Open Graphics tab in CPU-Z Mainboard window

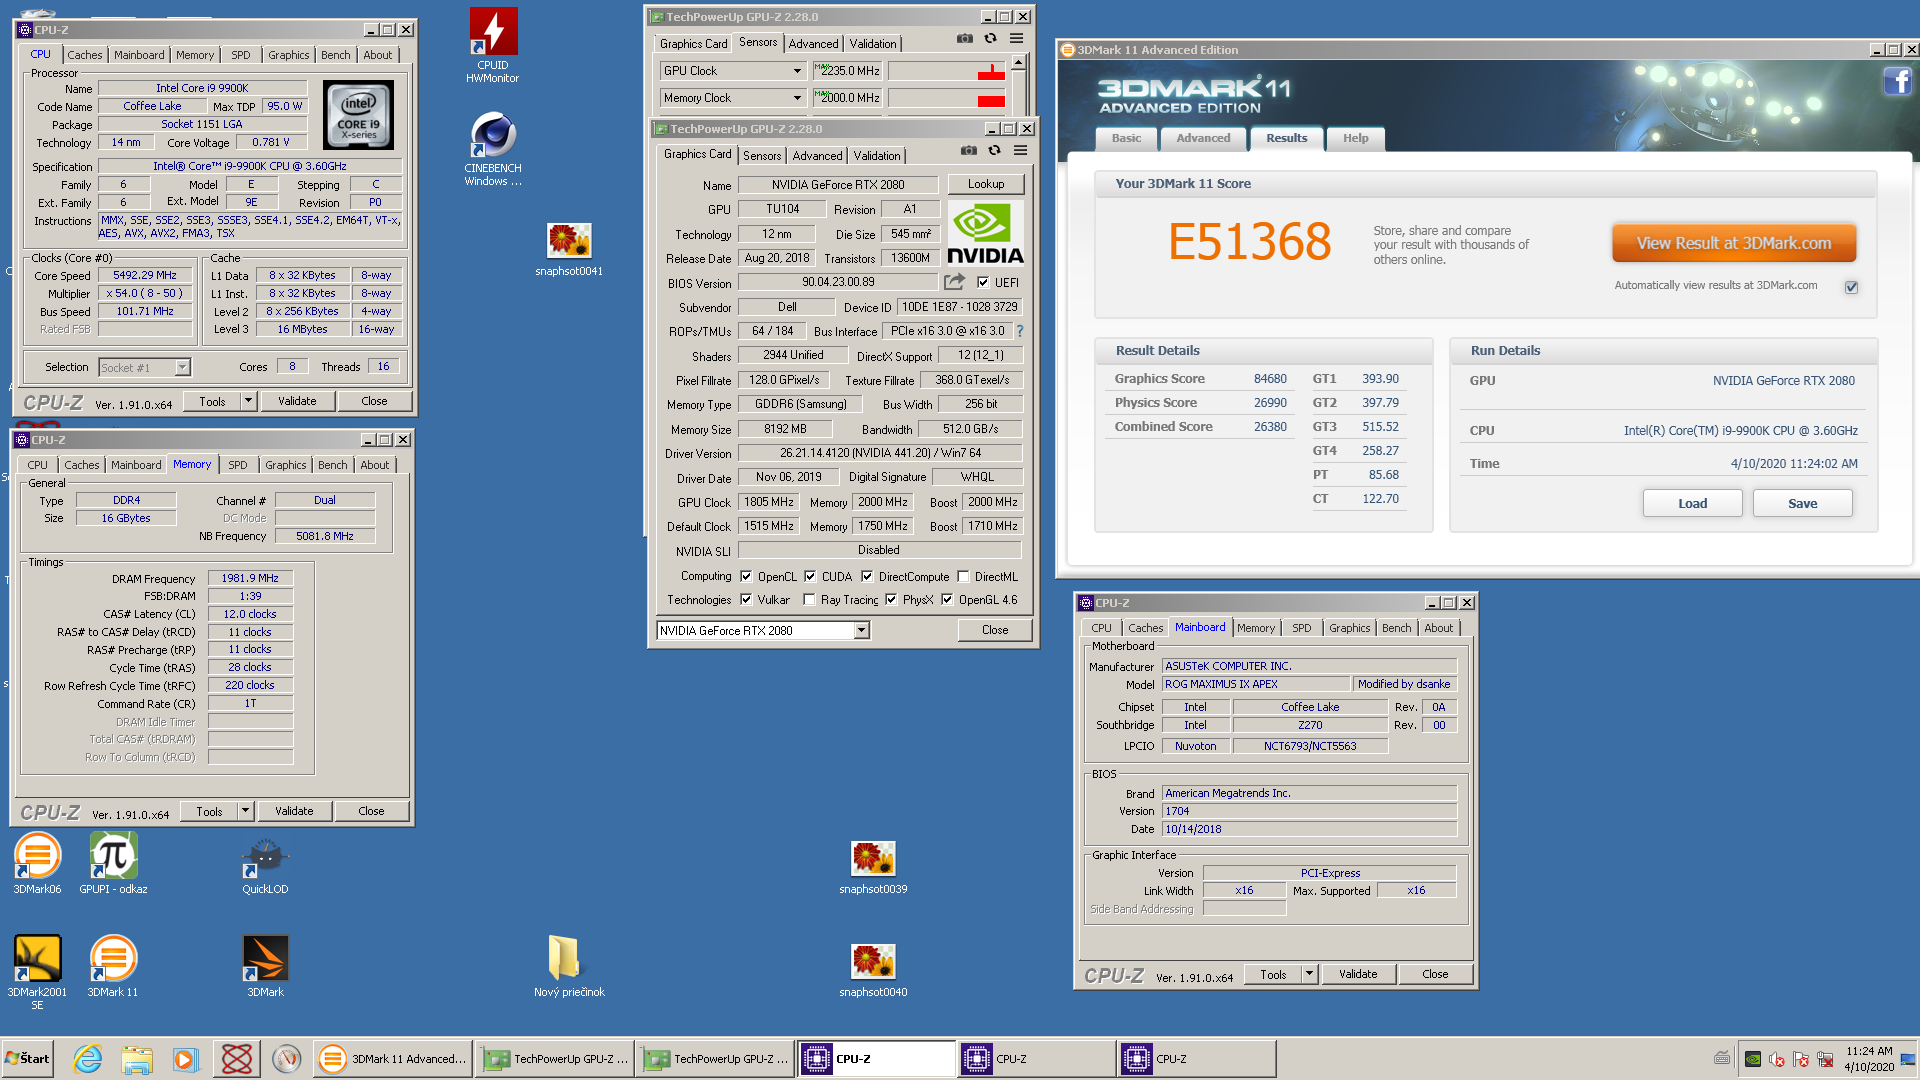1349,628
